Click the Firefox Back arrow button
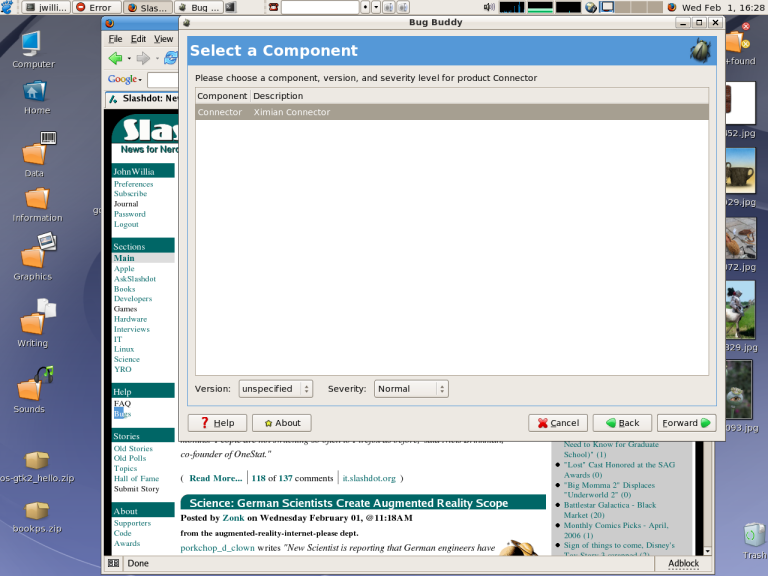Image resolution: width=768 pixels, height=576 pixels. 116,58
